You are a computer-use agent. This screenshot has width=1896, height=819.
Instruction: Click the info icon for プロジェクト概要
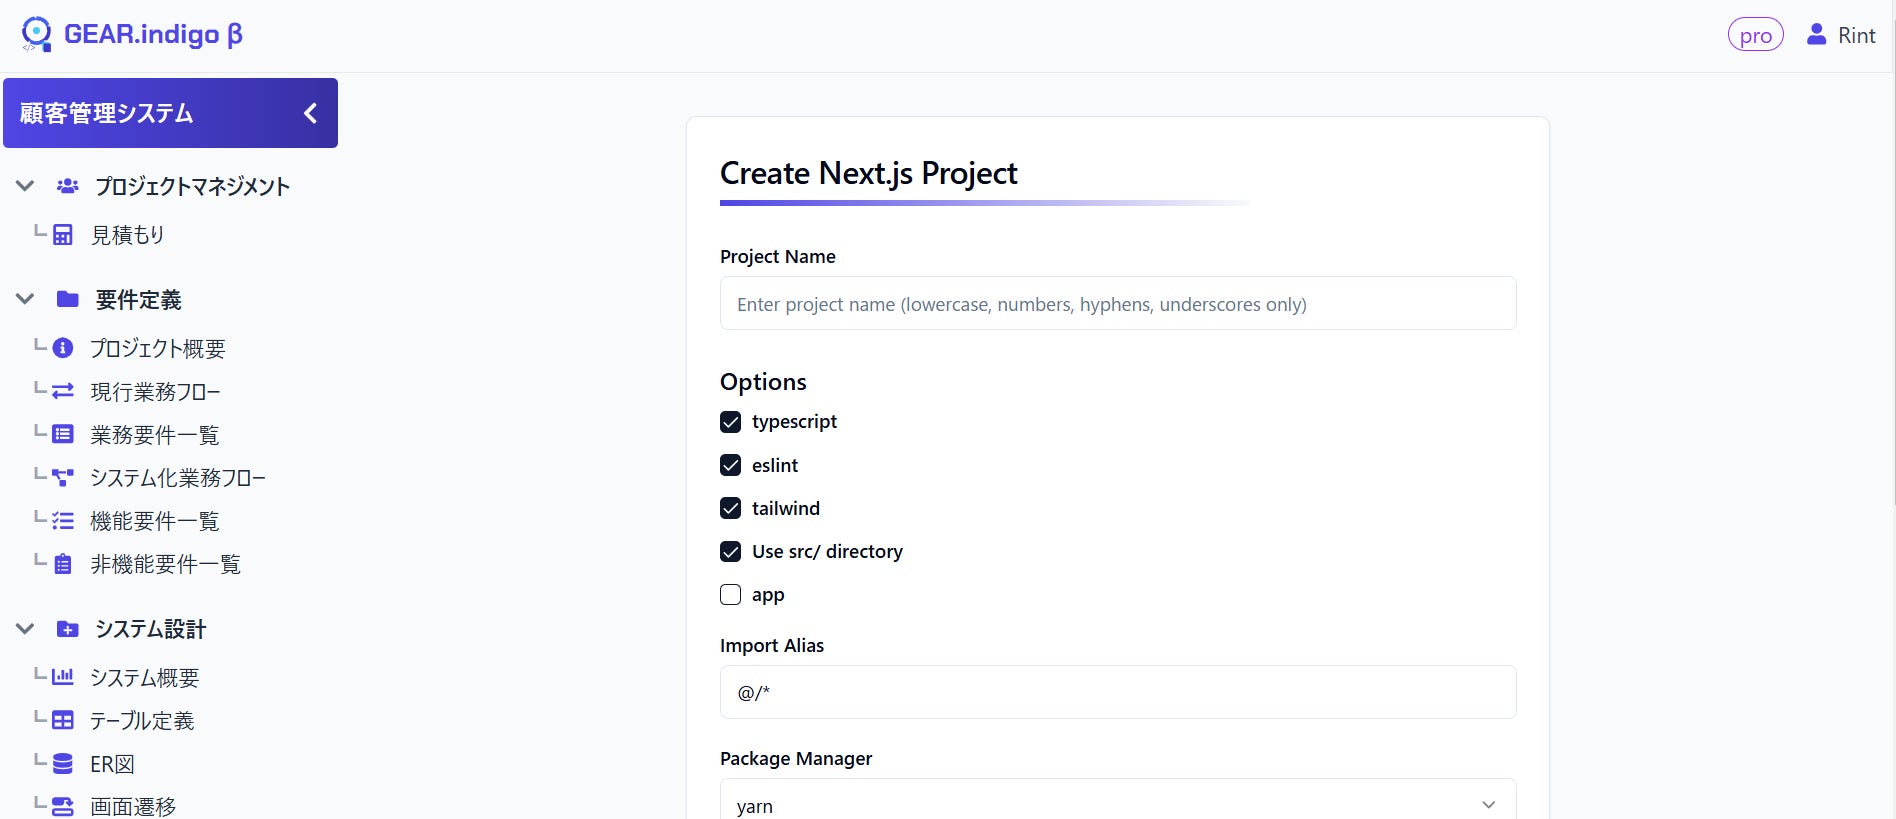(x=63, y=348)
